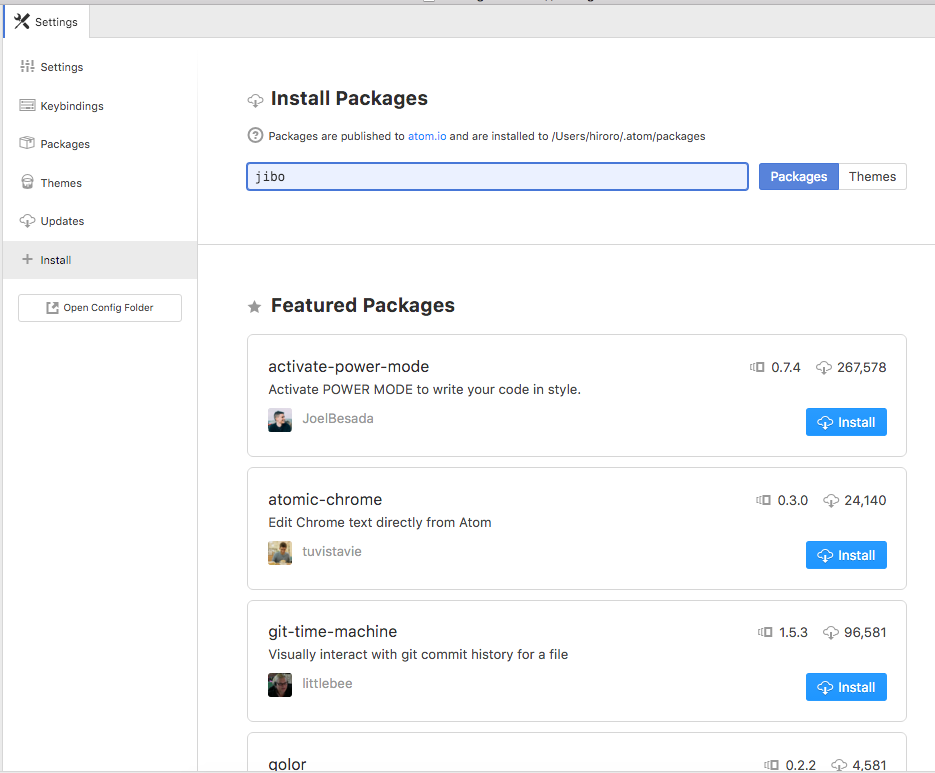The image size is (935, 773).
Task: Click the Updates cloud icon in sidebar
Action: 27,221
